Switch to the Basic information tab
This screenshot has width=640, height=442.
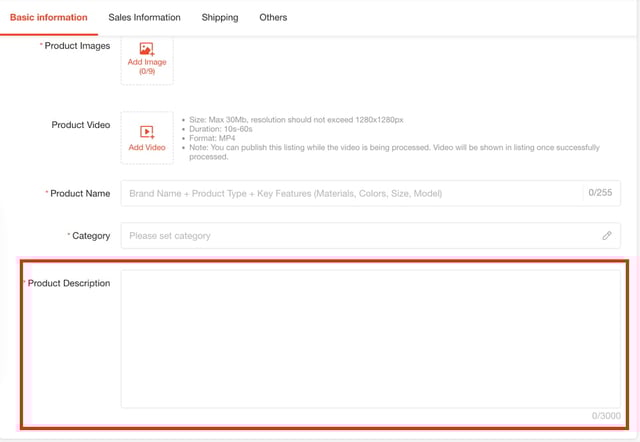(48, 17)
